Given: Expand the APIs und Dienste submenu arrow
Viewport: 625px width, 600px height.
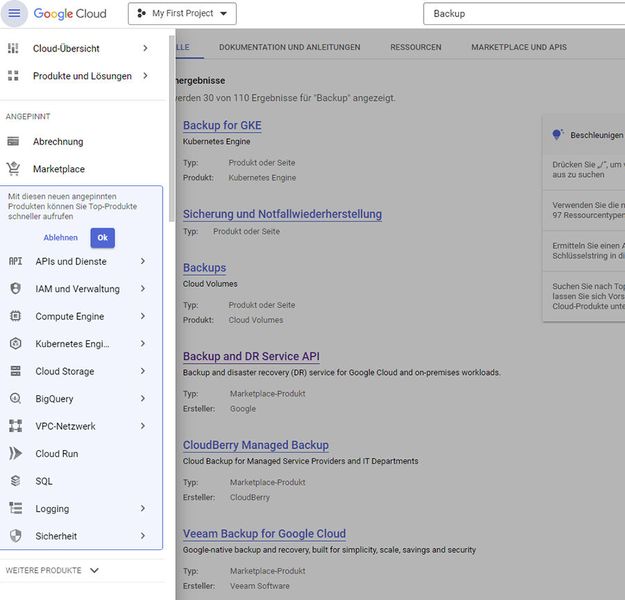Looking at the screenshot, I should (143, 261).
